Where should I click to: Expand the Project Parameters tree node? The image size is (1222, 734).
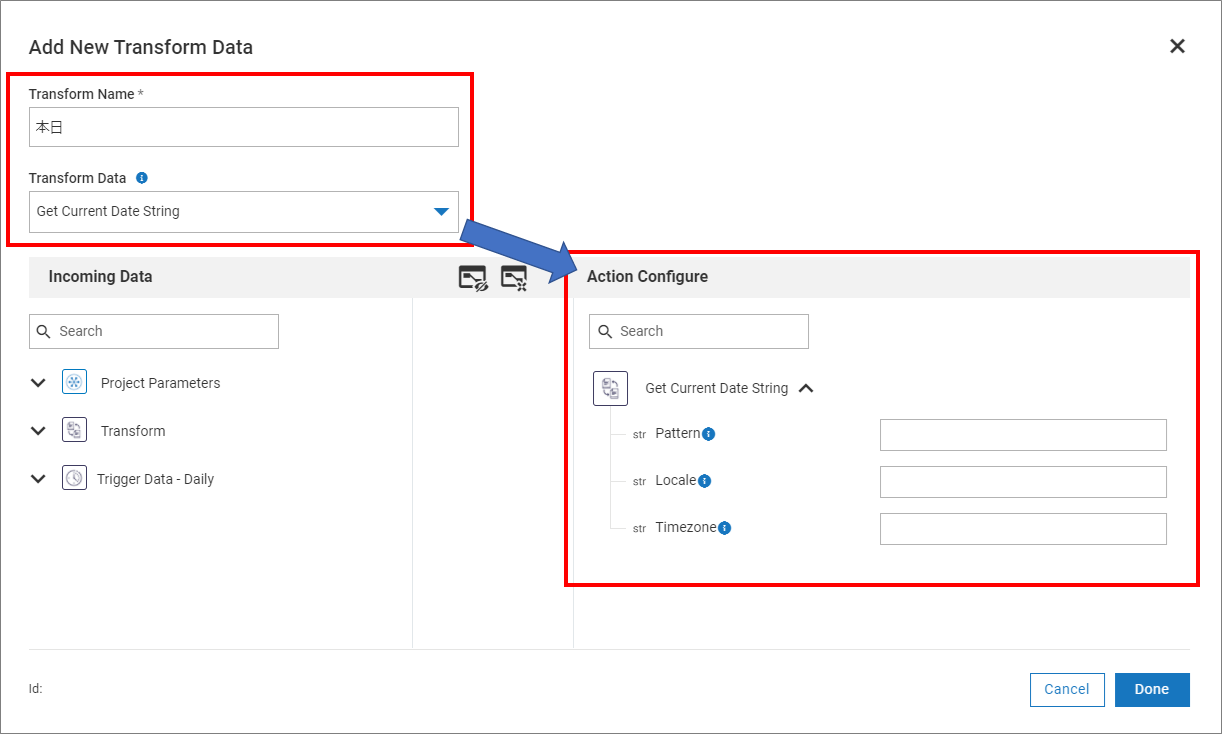(38, 383)
